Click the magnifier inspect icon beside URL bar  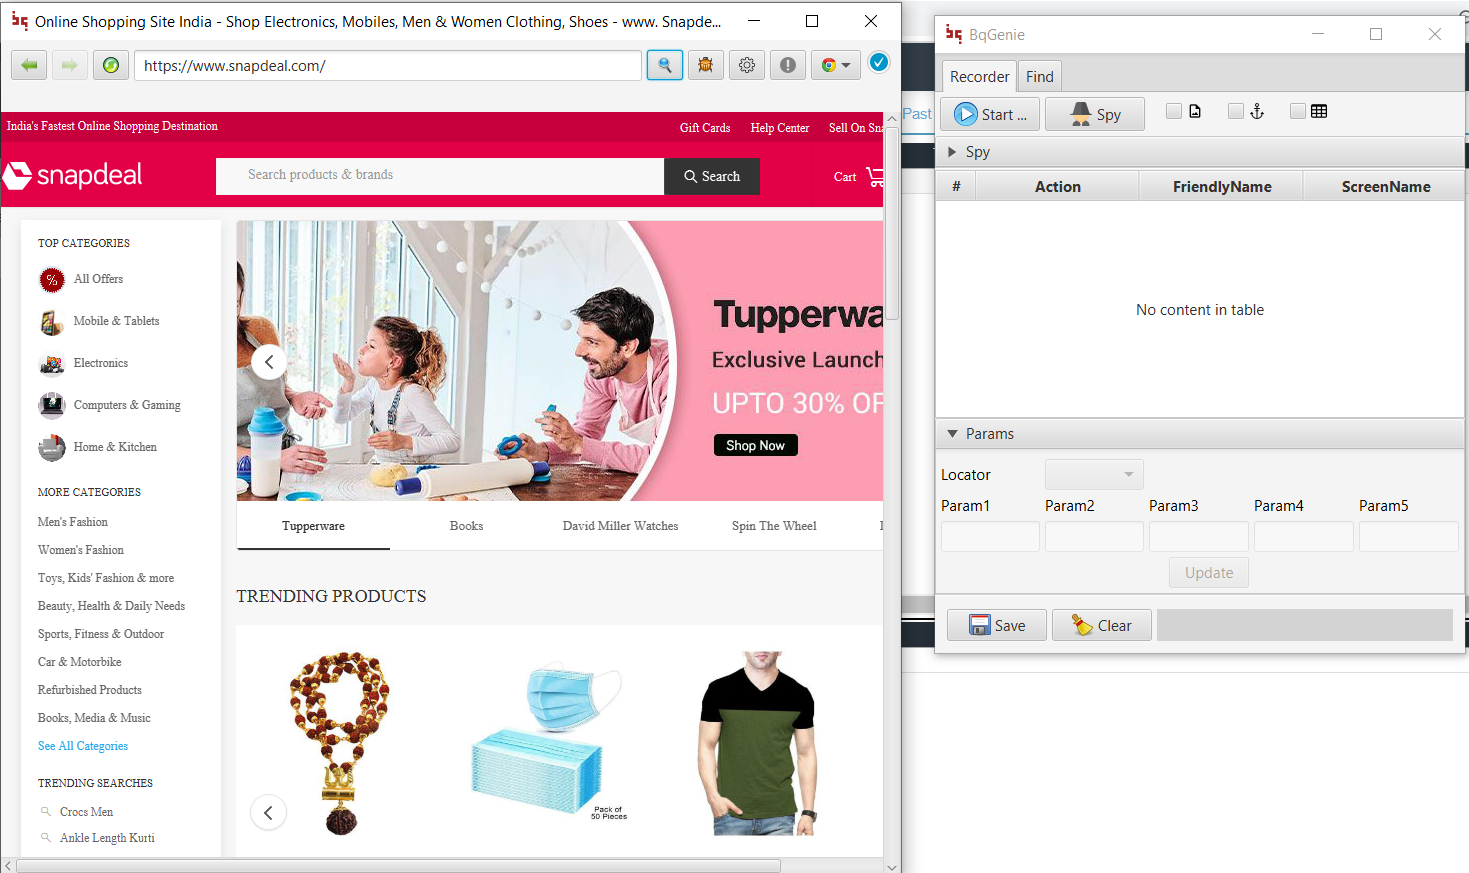pos(665,65)
